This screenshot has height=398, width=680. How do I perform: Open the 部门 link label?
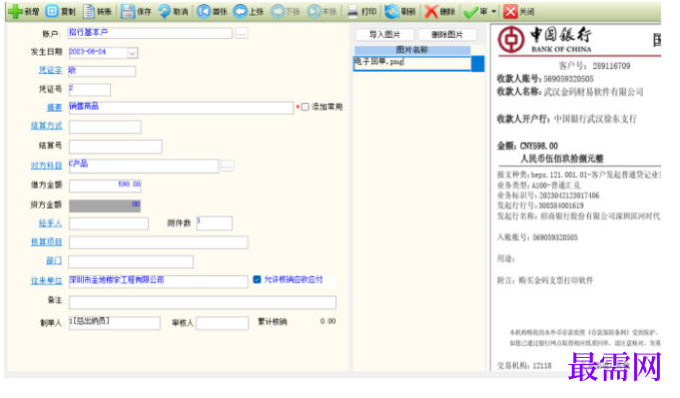[x=54, y=261]
